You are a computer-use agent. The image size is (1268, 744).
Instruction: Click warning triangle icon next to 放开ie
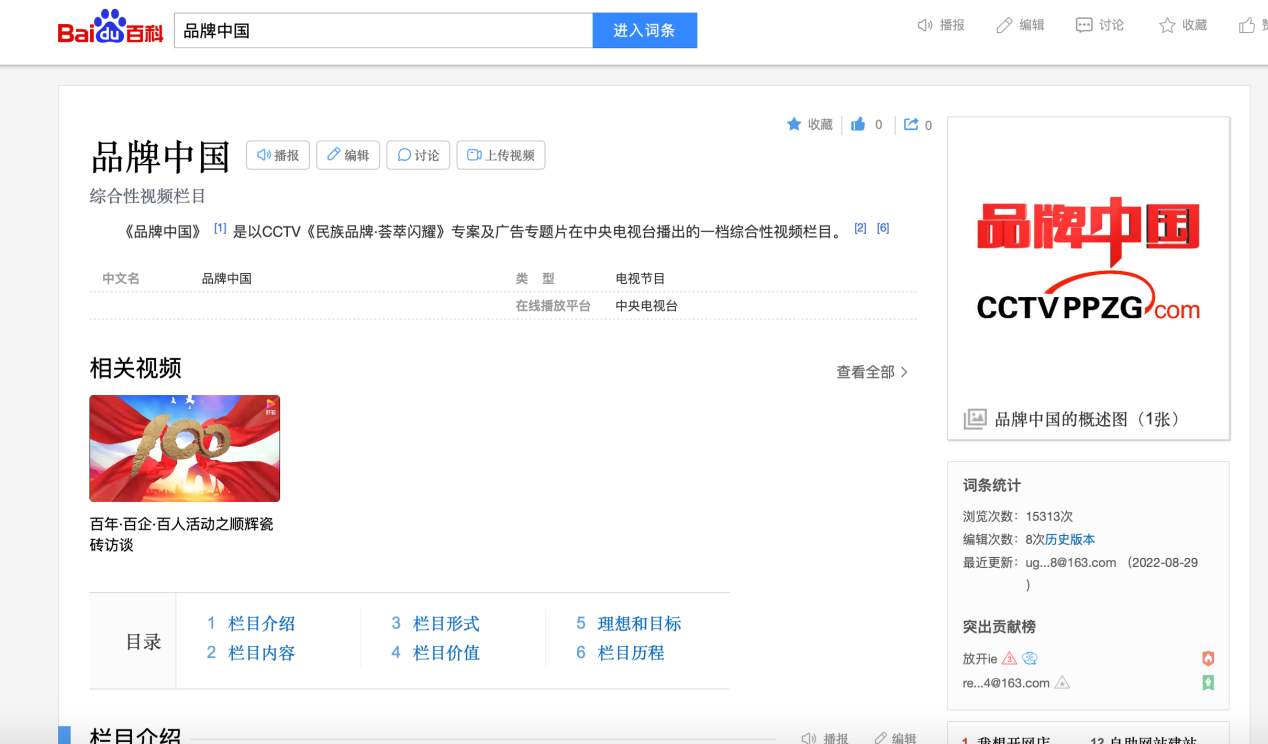point(1009,658)
